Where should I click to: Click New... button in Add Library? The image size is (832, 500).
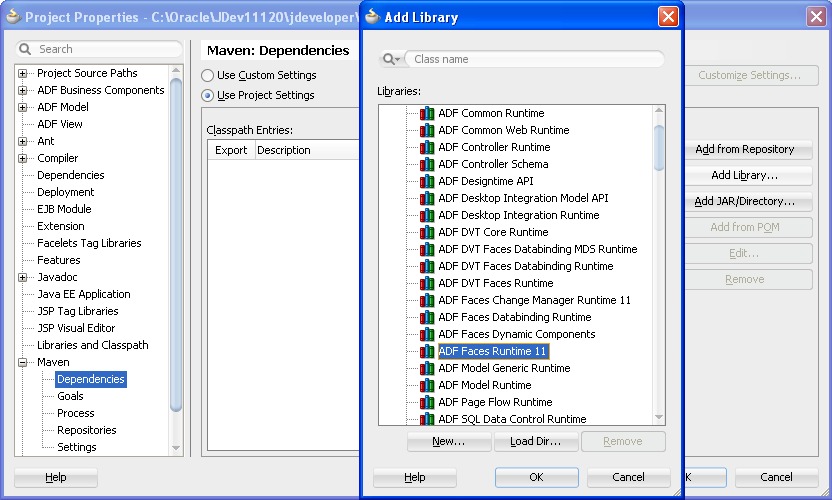449,441
